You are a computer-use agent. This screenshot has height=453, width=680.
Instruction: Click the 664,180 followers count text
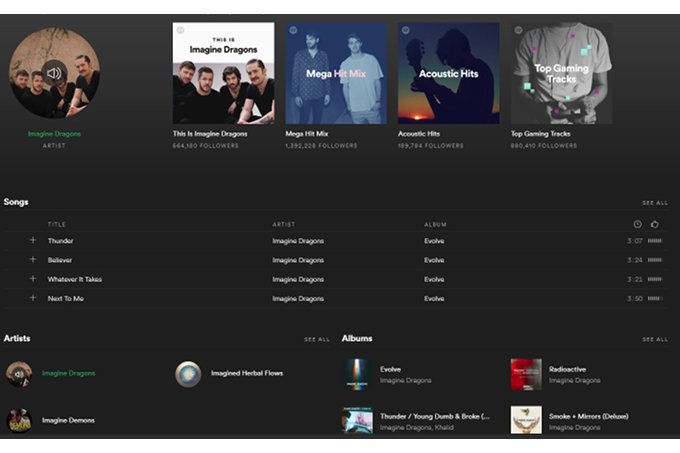click(x=206, y=146)
